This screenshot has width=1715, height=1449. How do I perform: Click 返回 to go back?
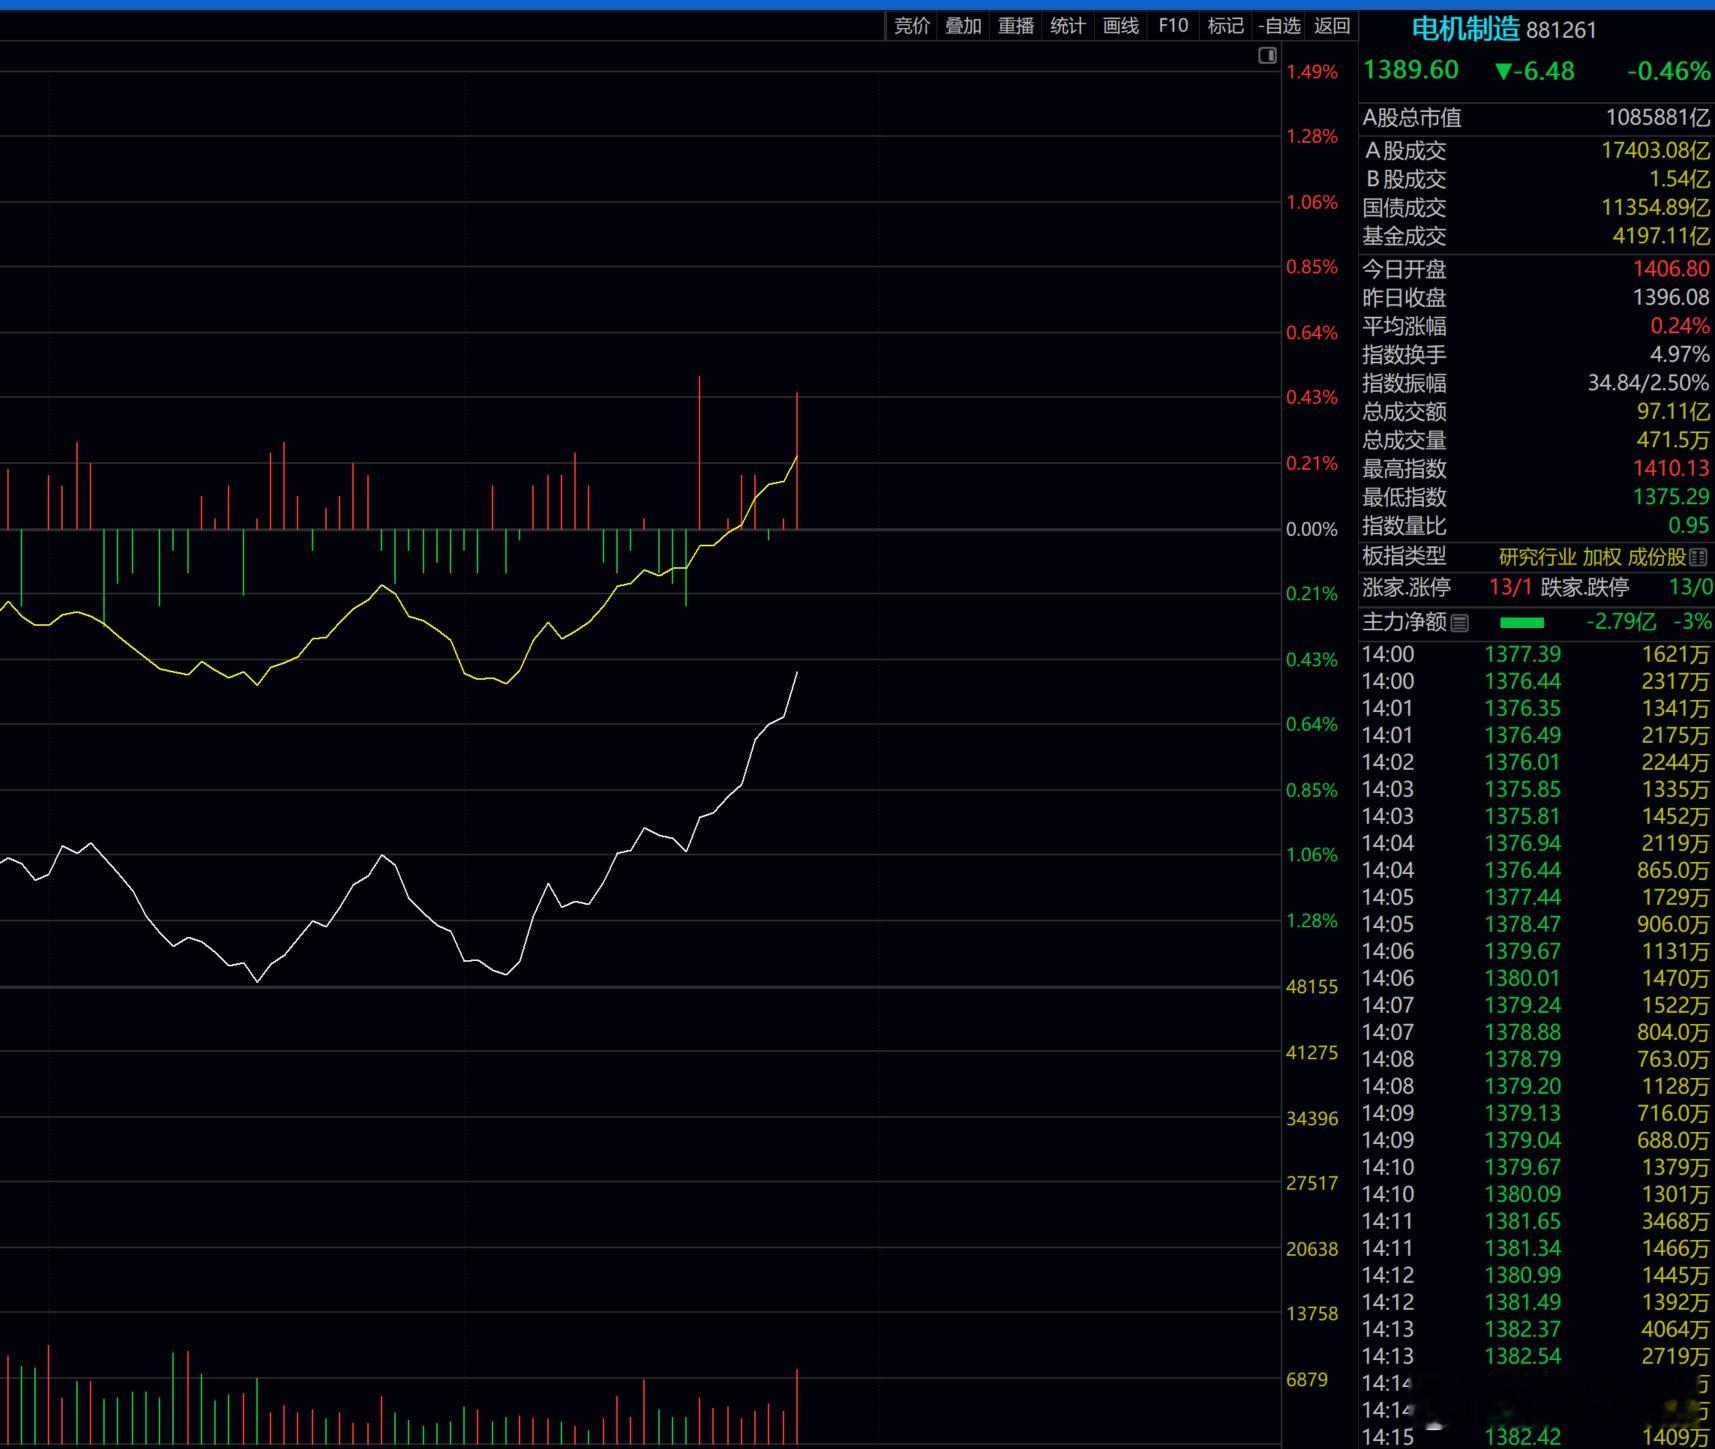[1331, 26]
